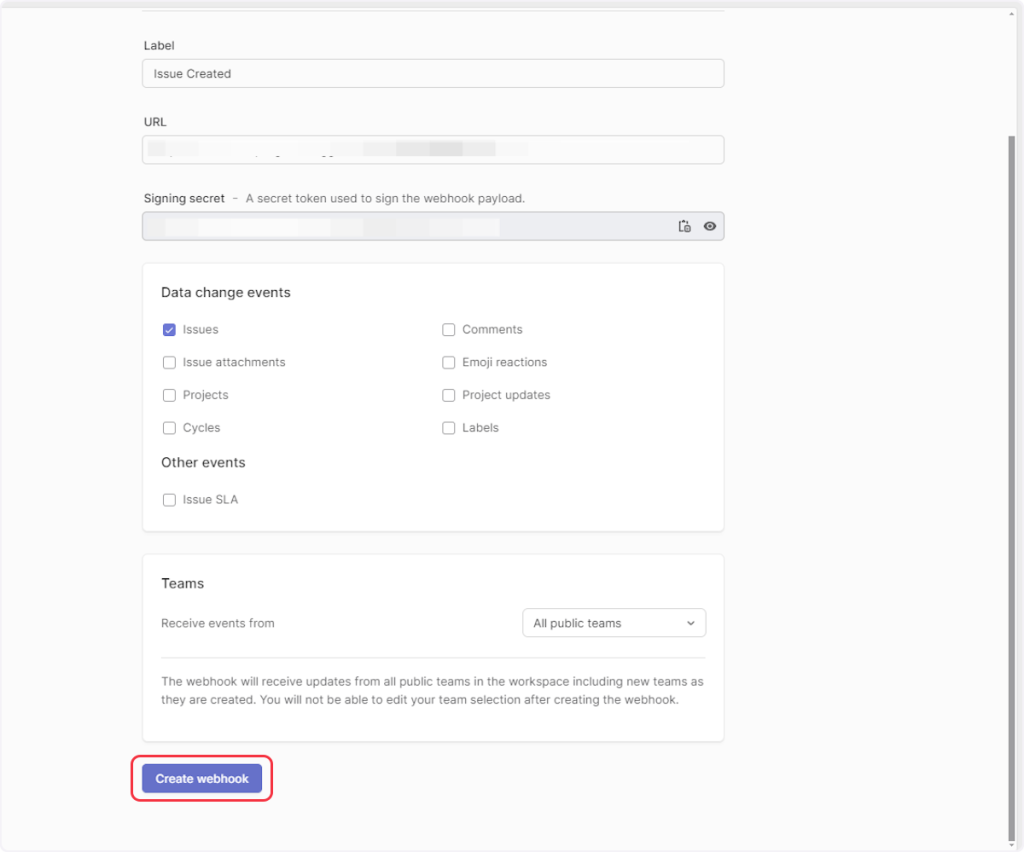Check the Projects event box

169,395
